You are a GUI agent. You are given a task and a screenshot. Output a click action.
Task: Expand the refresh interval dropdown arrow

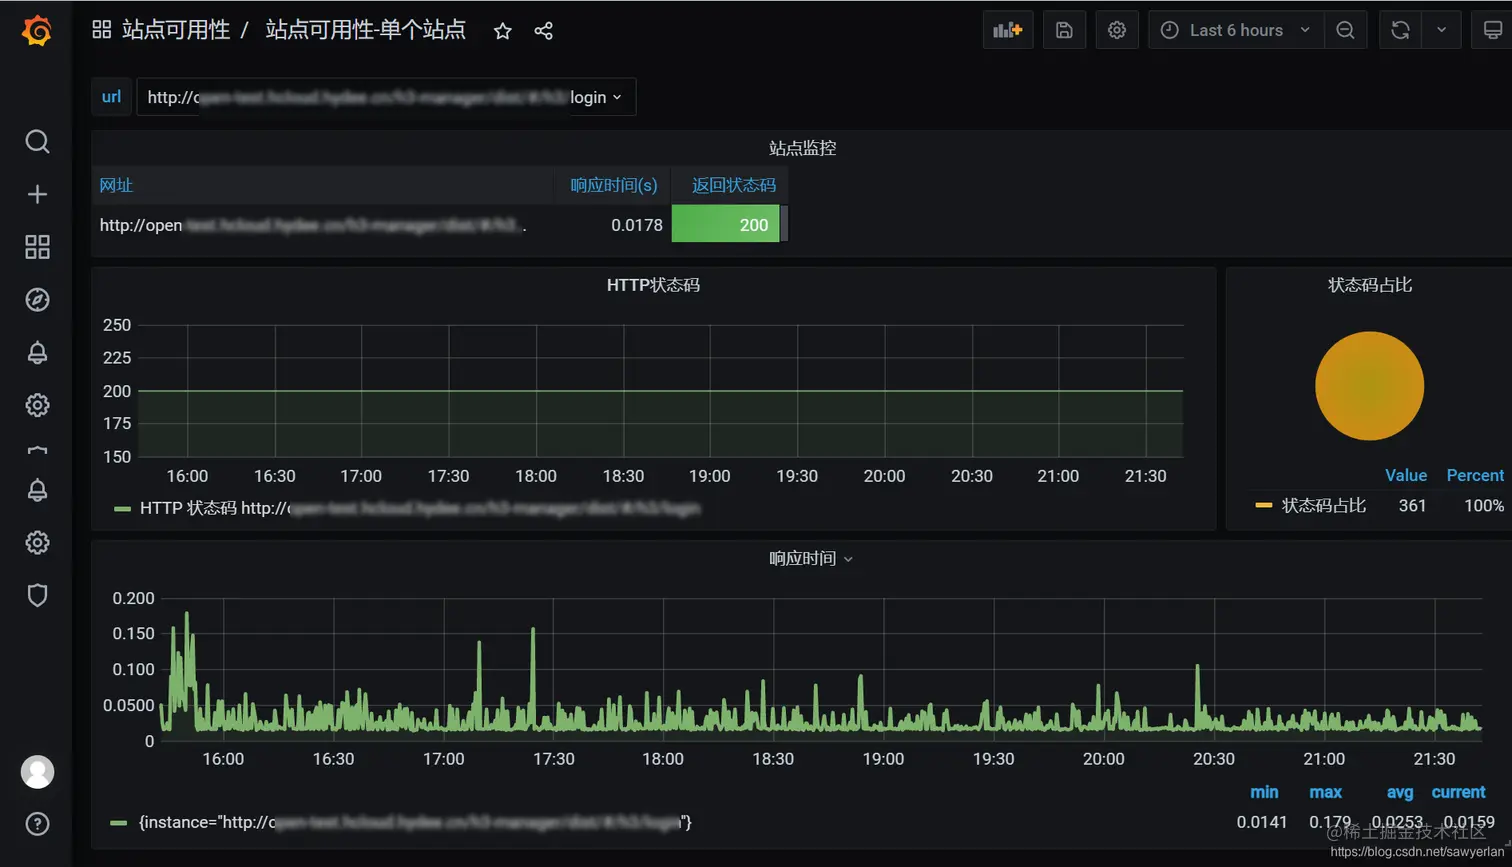click(1441, 30)
